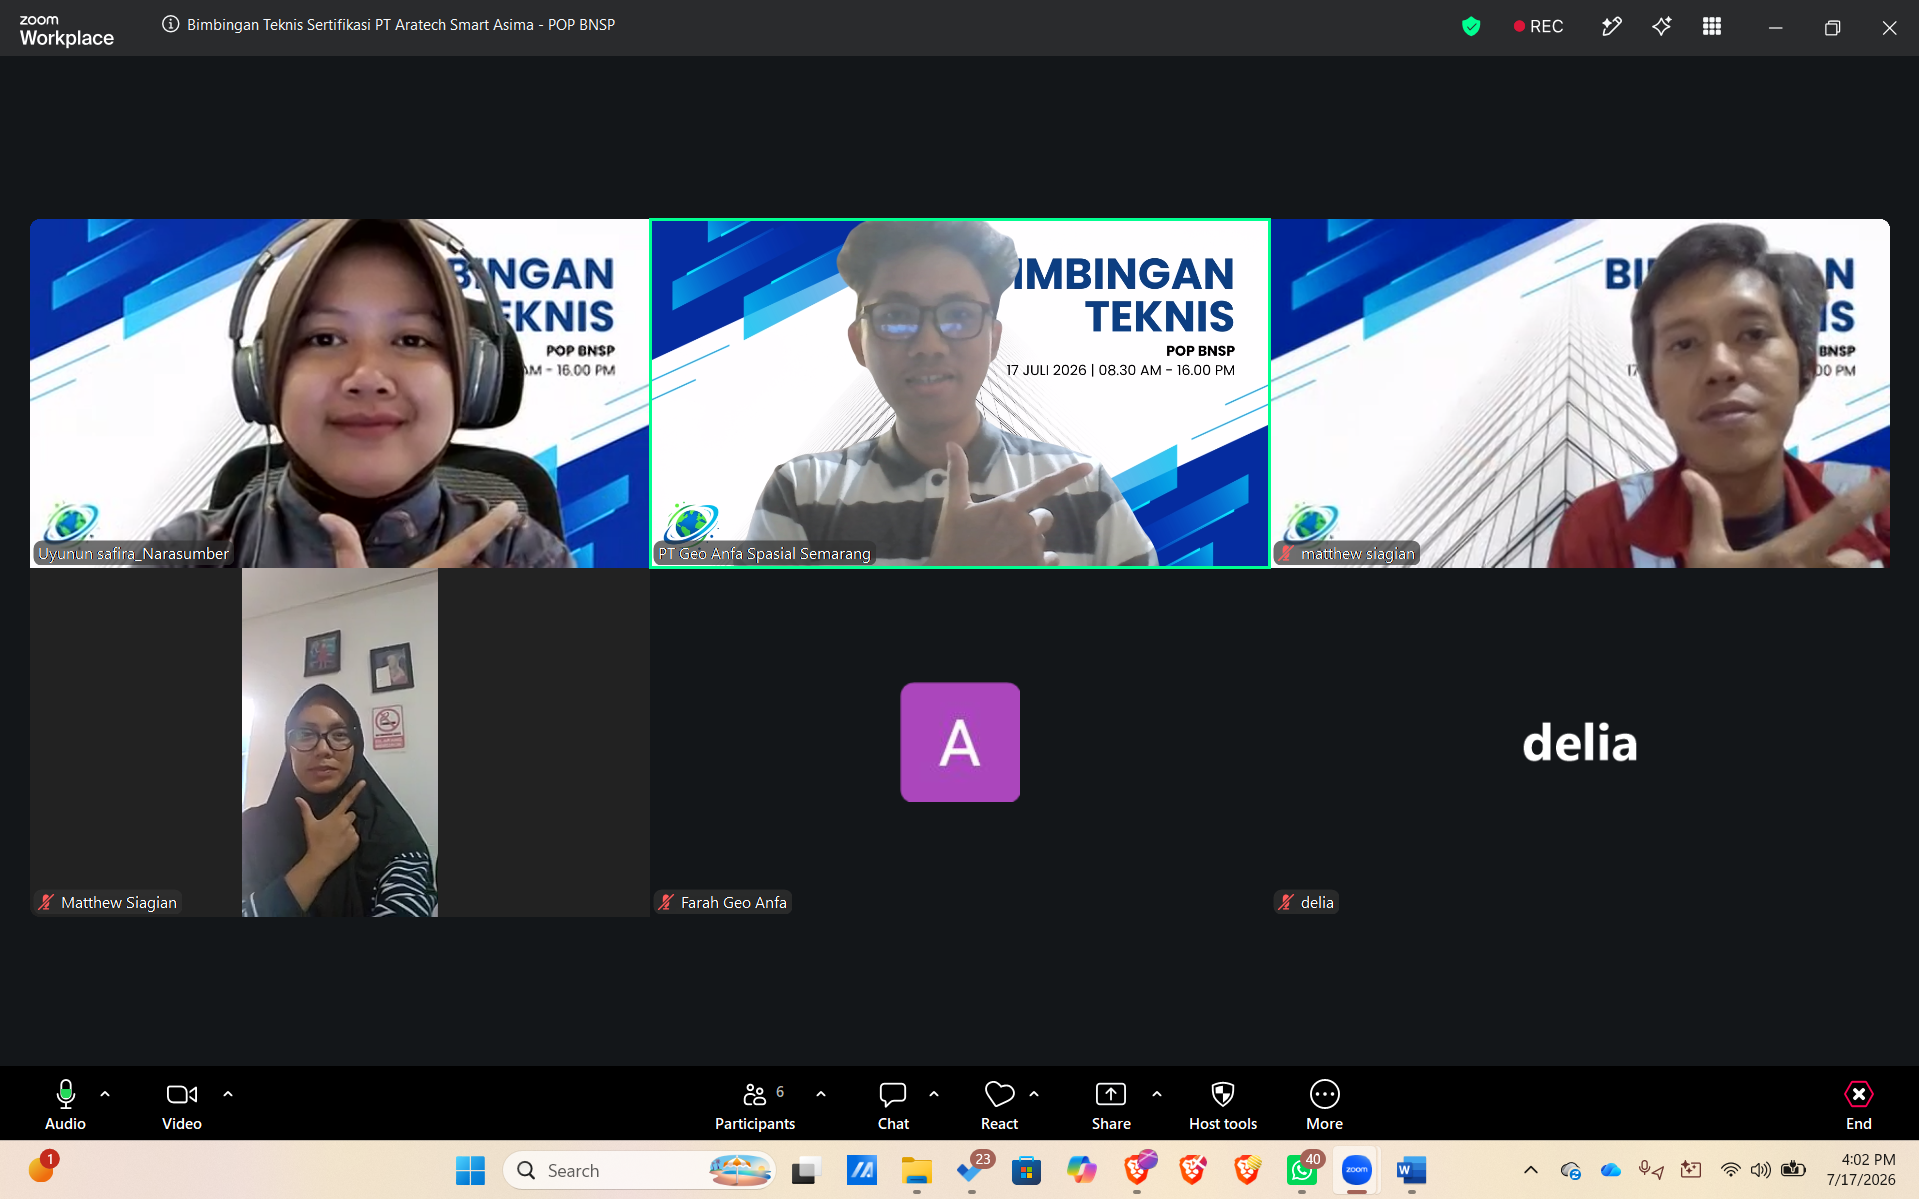The height and width of the screenshot is (1199, 1919).
Task: Open the green encryption shield info
Action: pyautogui.click(x=1470, y=27)
